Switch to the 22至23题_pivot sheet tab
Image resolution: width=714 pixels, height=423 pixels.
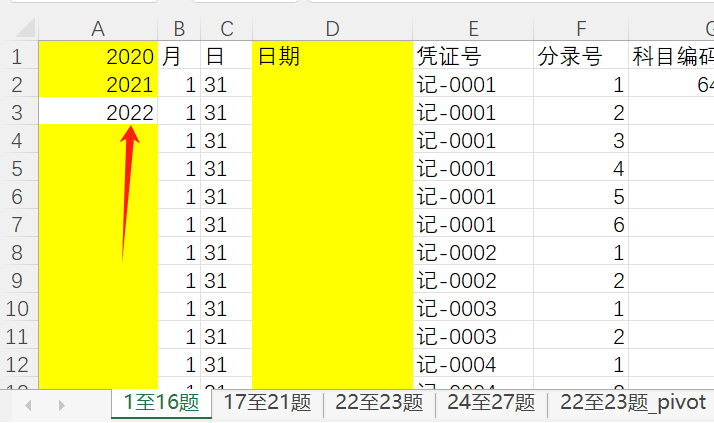(633, 403)
